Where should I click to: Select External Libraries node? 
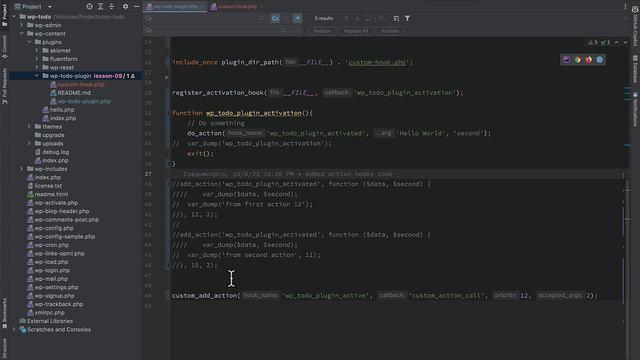click(50, 321)
